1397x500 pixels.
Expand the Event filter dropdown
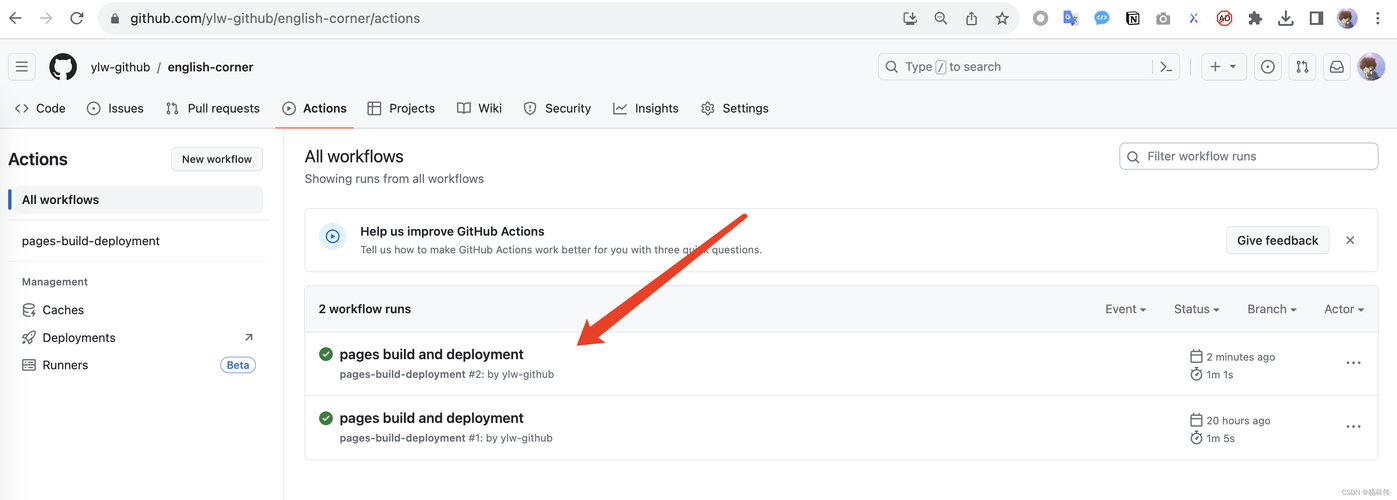pos(1125,309)
